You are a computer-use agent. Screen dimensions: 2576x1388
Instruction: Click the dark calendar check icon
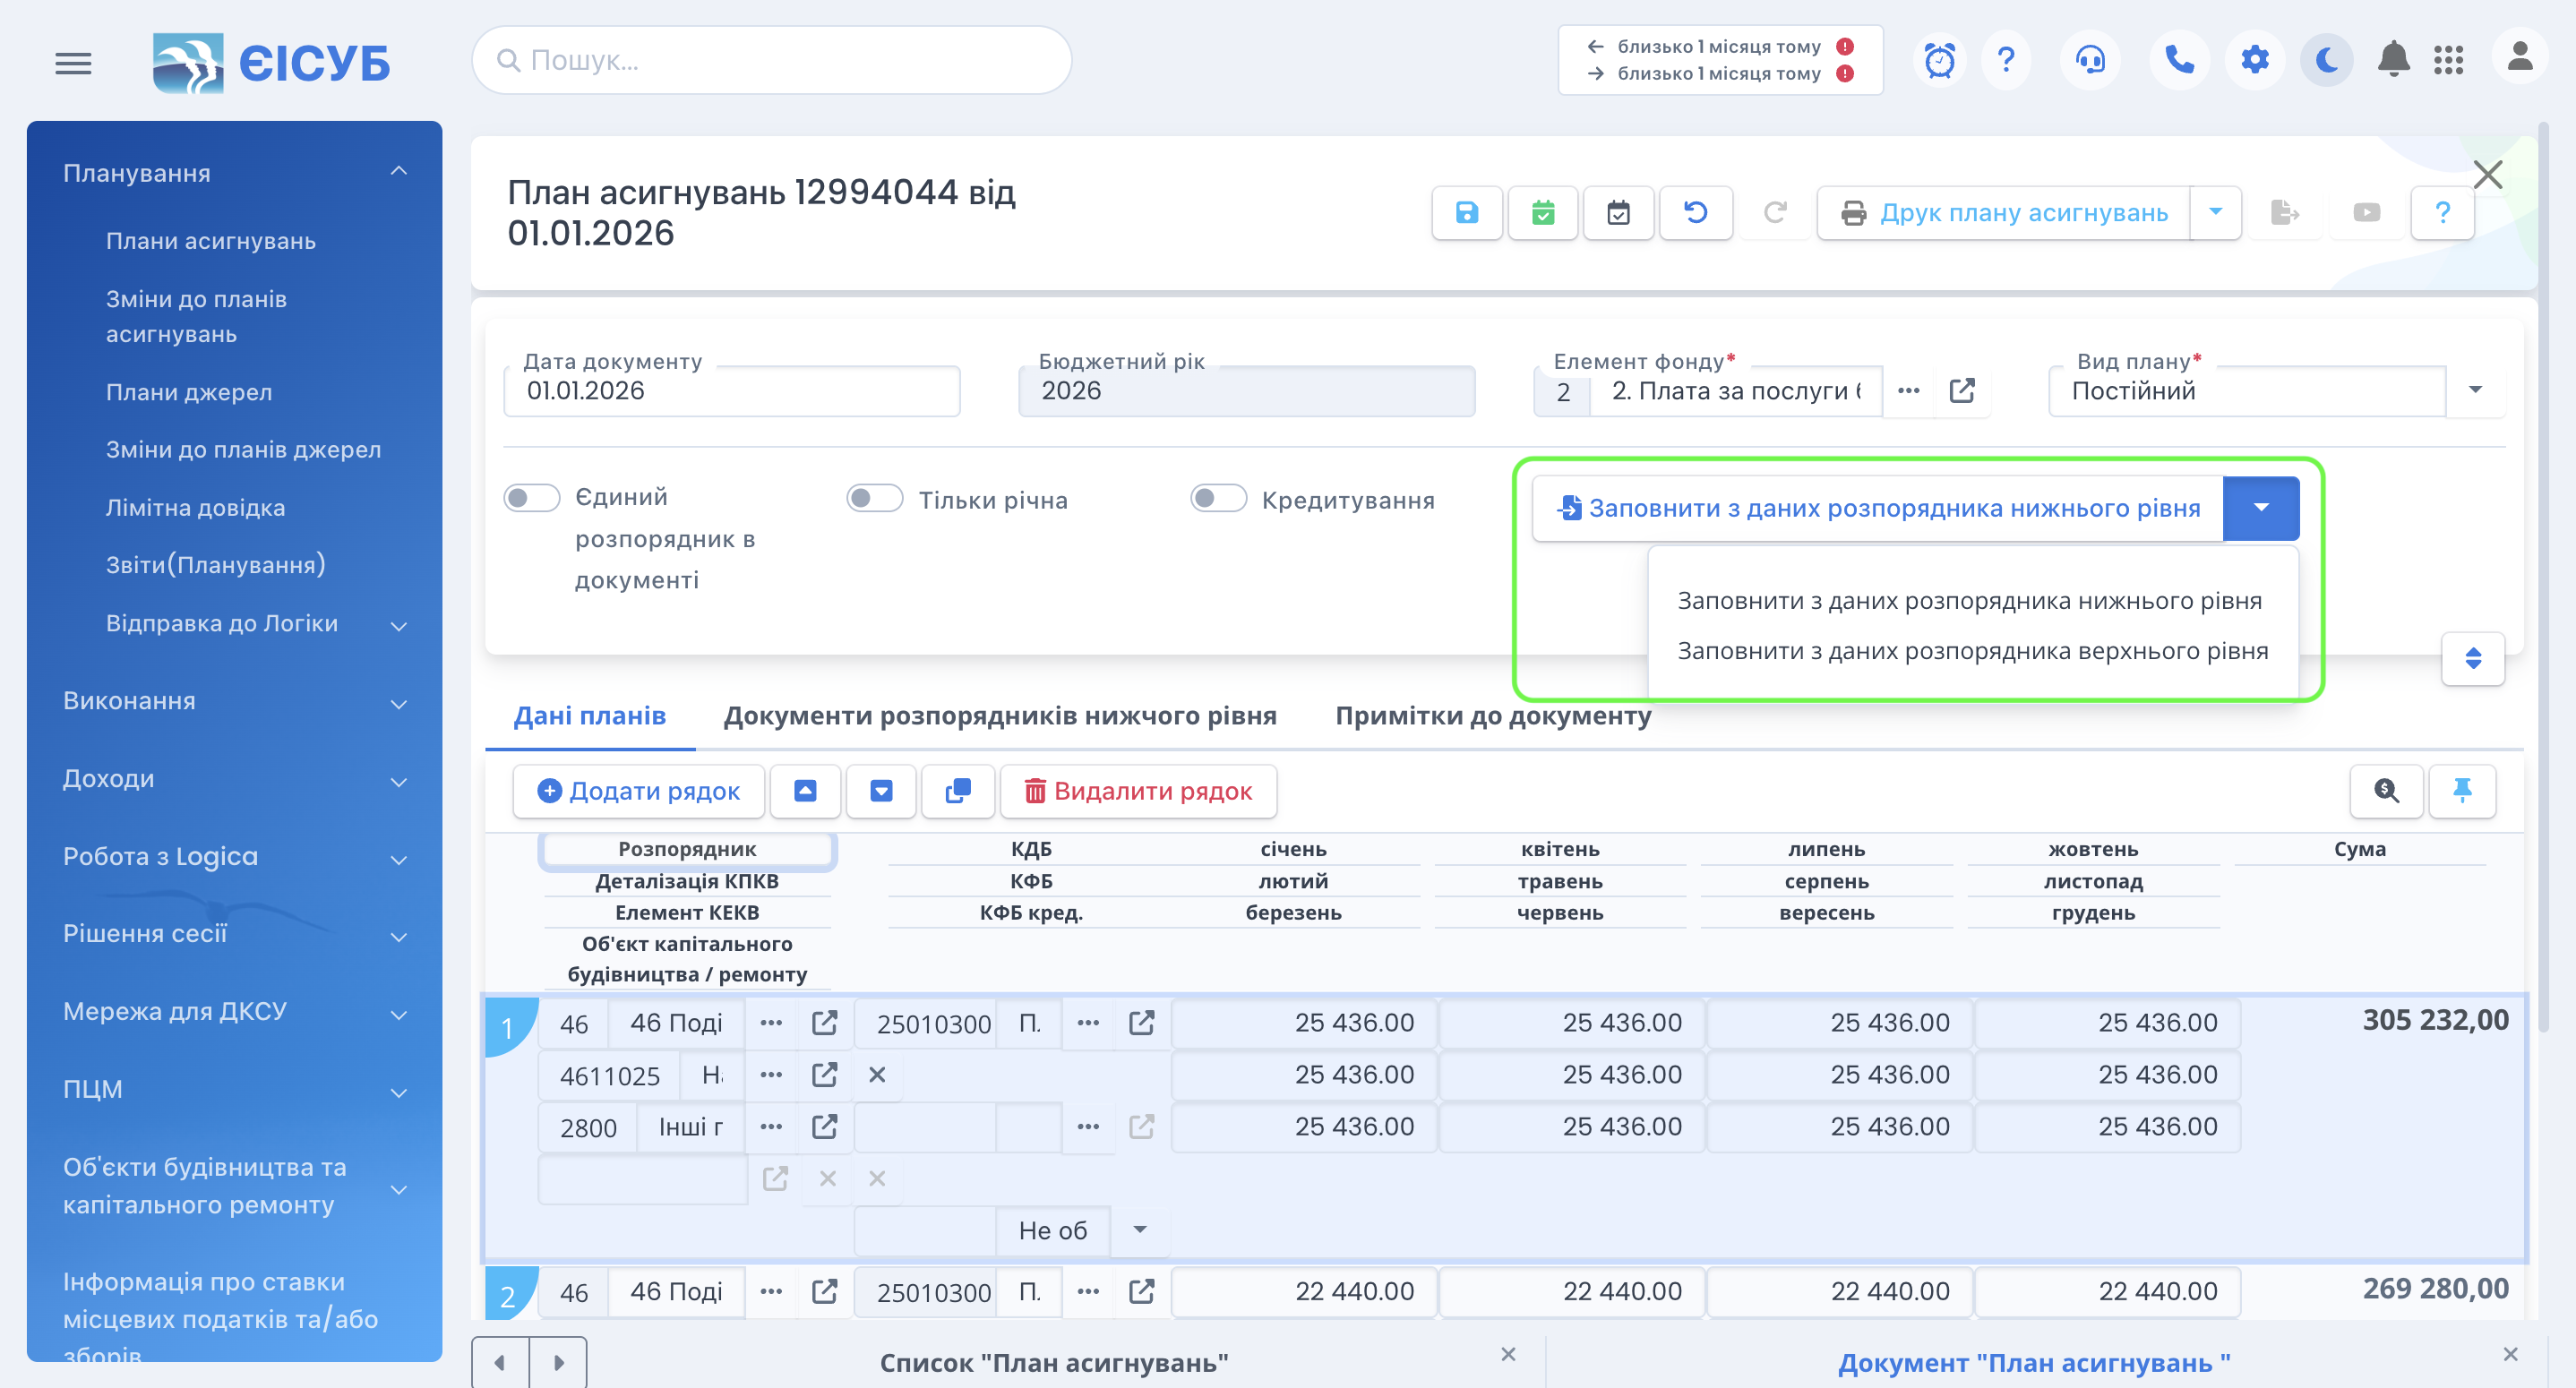click(1618, 212)
